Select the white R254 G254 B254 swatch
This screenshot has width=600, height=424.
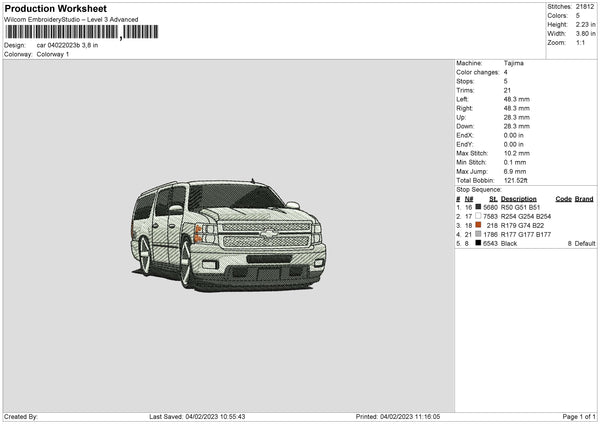point(479,216)
